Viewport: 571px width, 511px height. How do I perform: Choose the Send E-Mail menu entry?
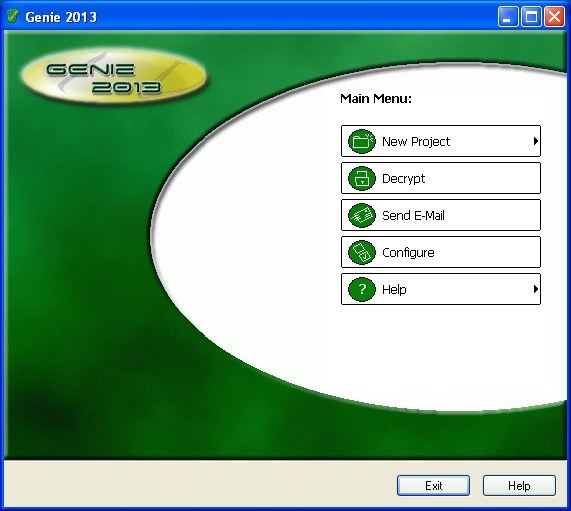[x=441, y=215]
